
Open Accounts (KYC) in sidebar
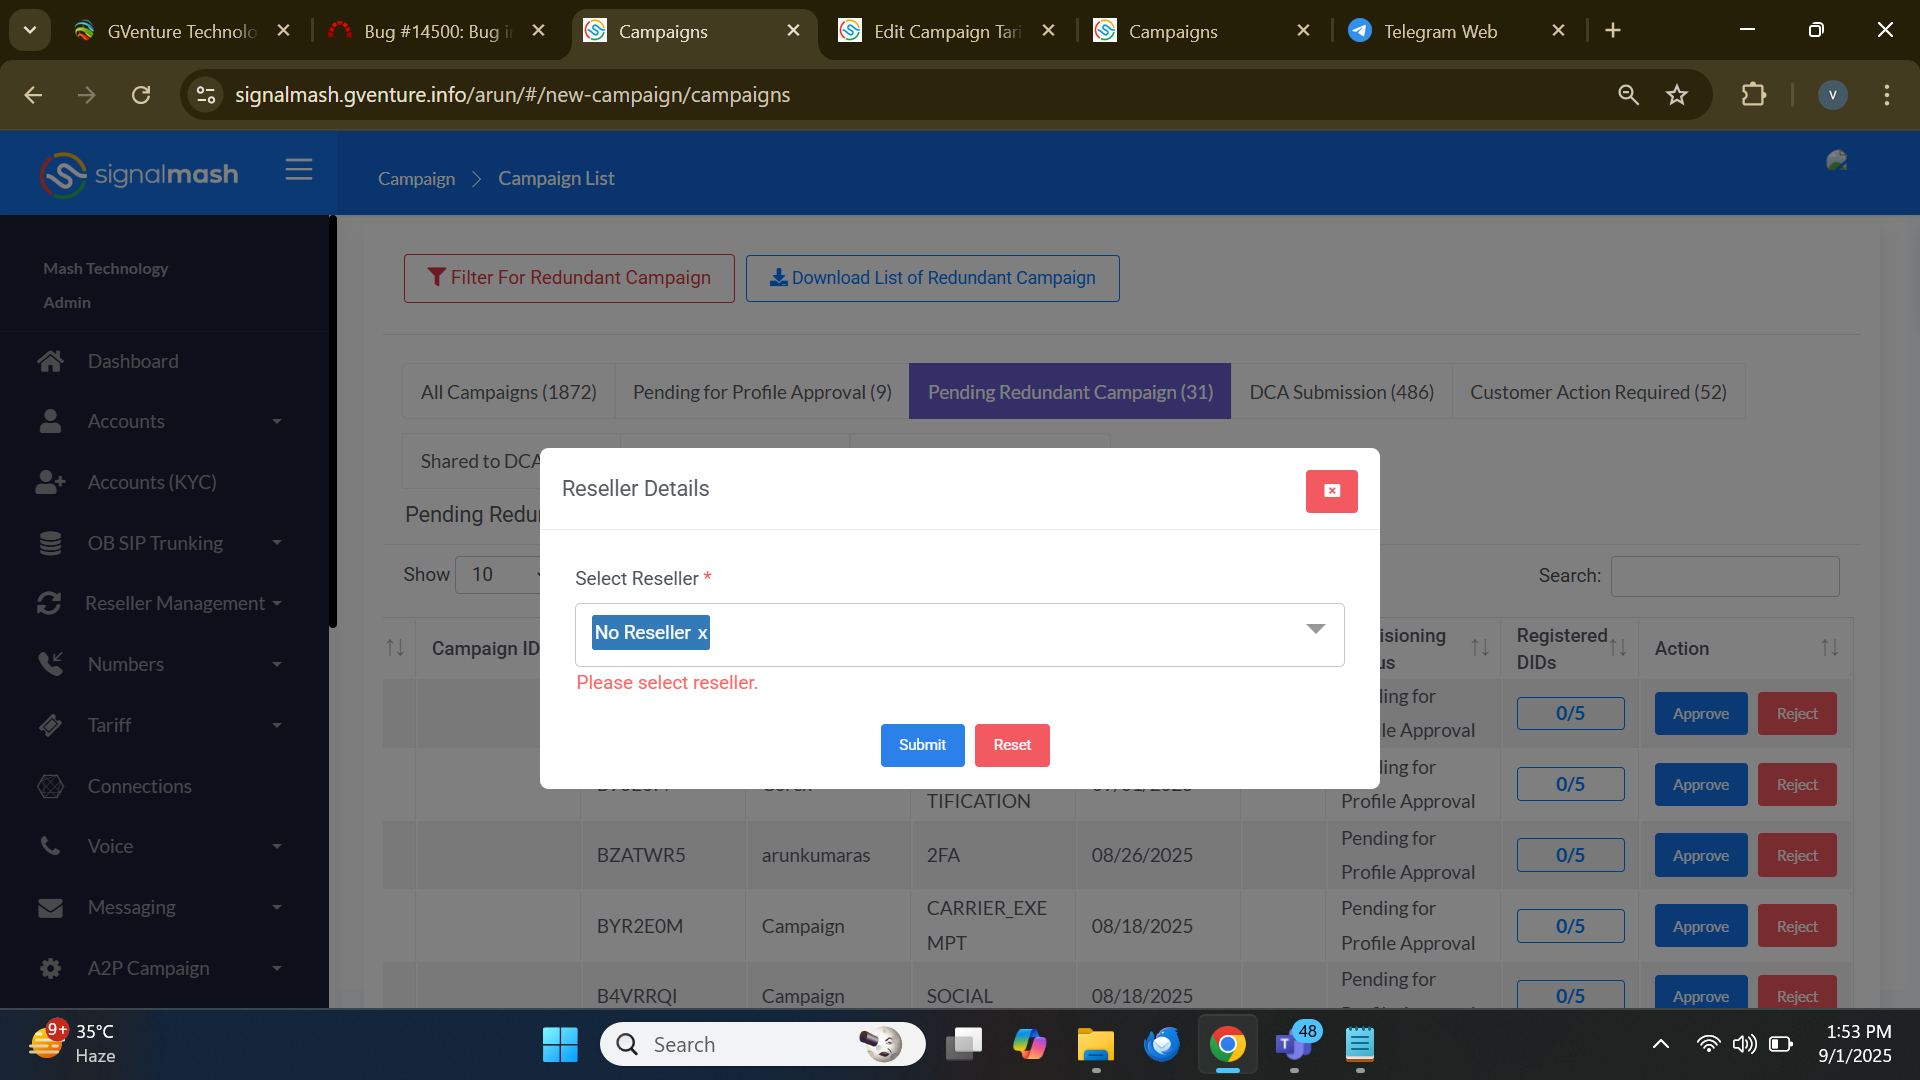(x=151, y=482)
